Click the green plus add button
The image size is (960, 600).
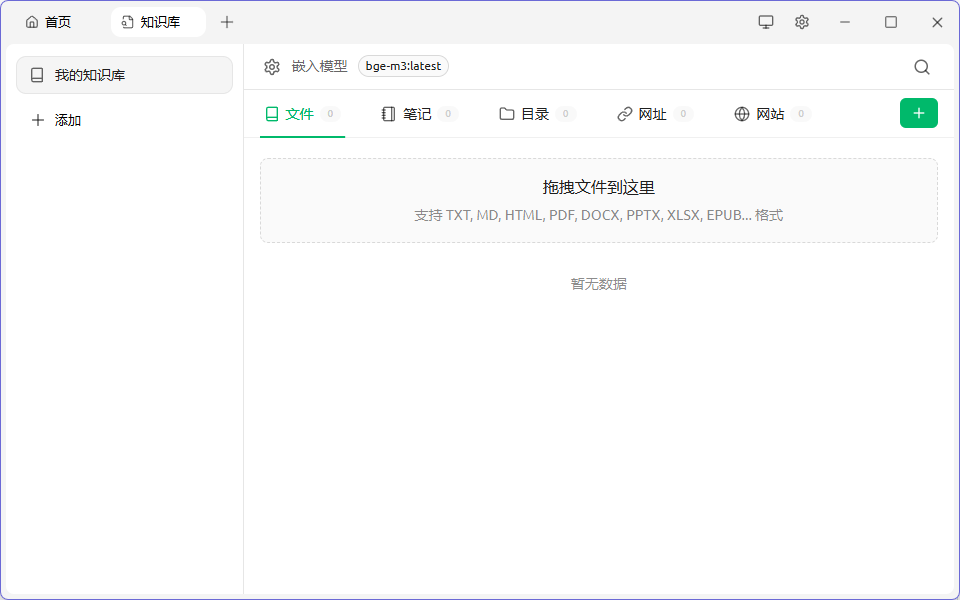click(918, 113)
